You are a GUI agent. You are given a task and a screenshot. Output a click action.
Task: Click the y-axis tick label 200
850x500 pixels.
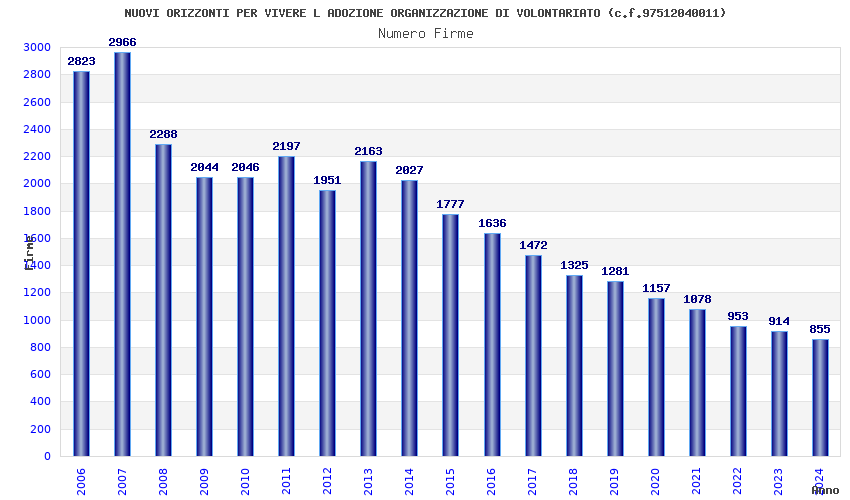pos(41,430)
